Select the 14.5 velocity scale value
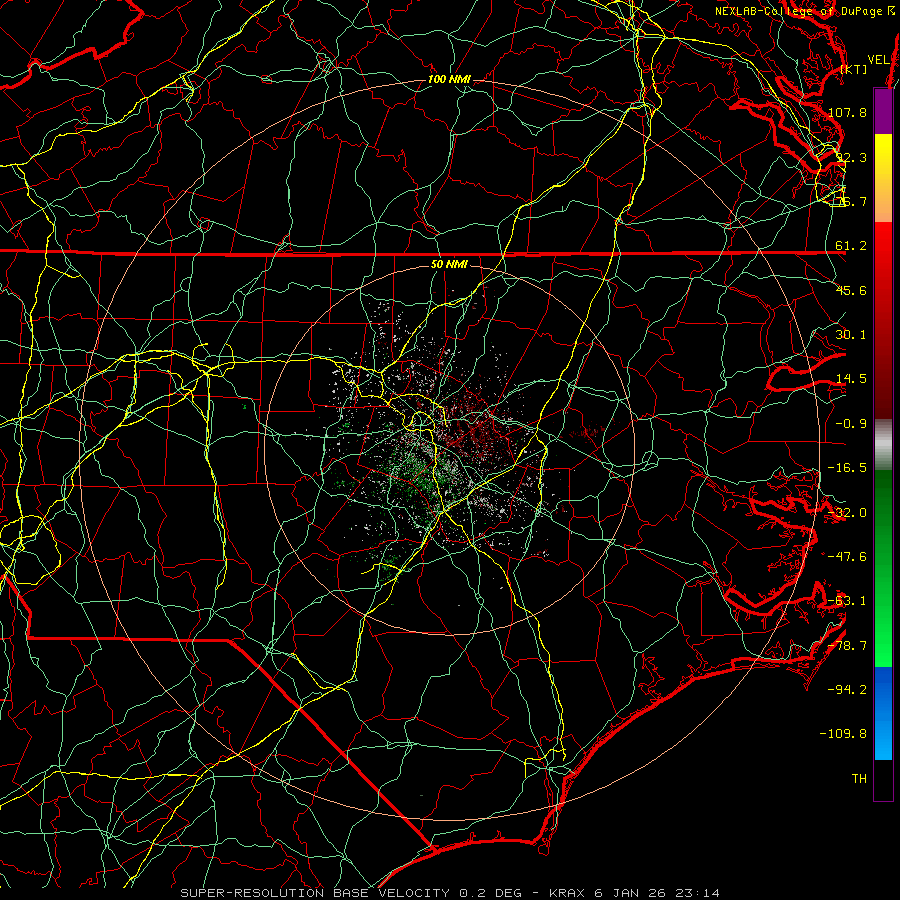Viewport: 900px width, 900px height. pyautogui.click(x=851, y=379)
